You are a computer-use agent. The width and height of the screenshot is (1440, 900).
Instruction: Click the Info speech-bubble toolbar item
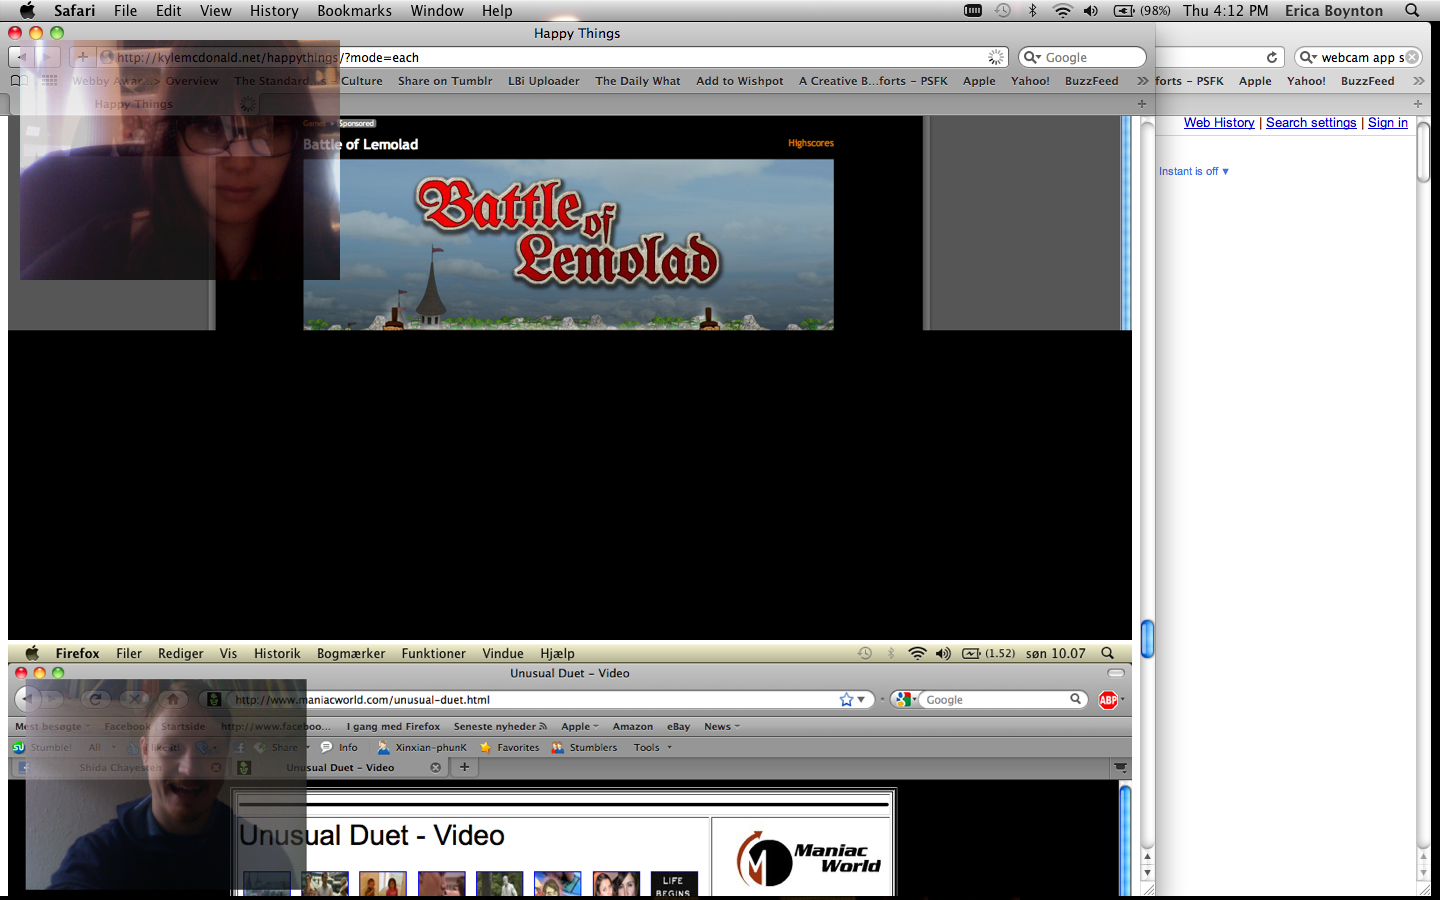tap(339, 748)
